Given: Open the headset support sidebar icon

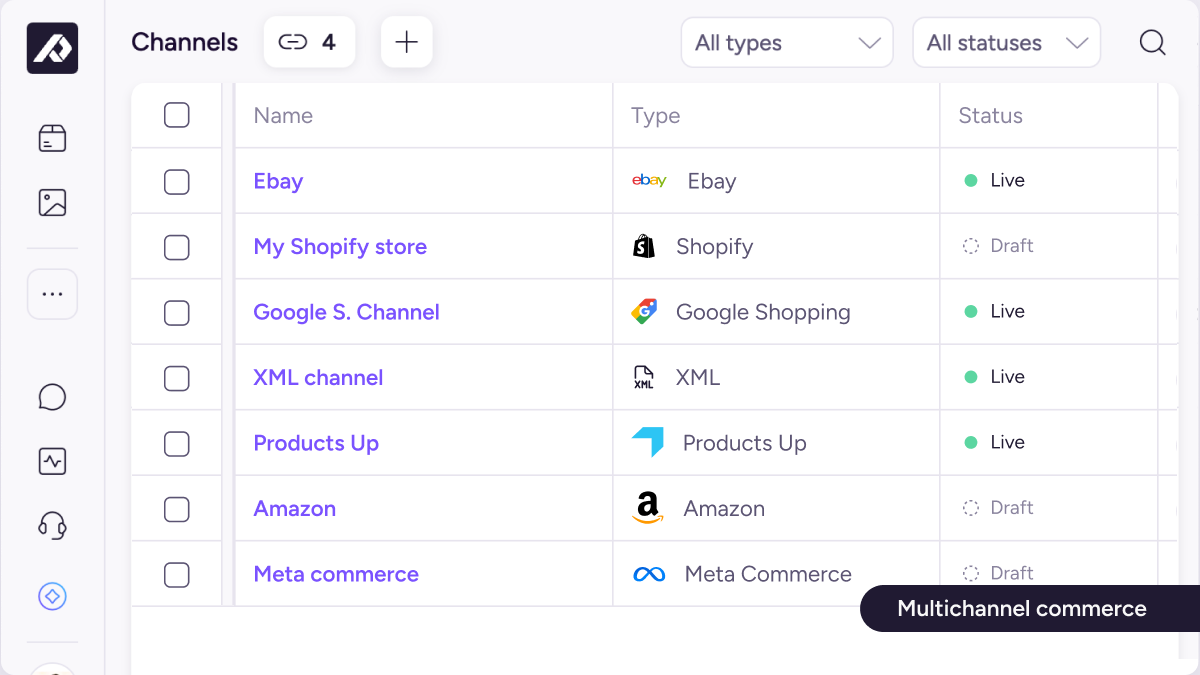Looking at the screenshot, I should click(52, 525).
